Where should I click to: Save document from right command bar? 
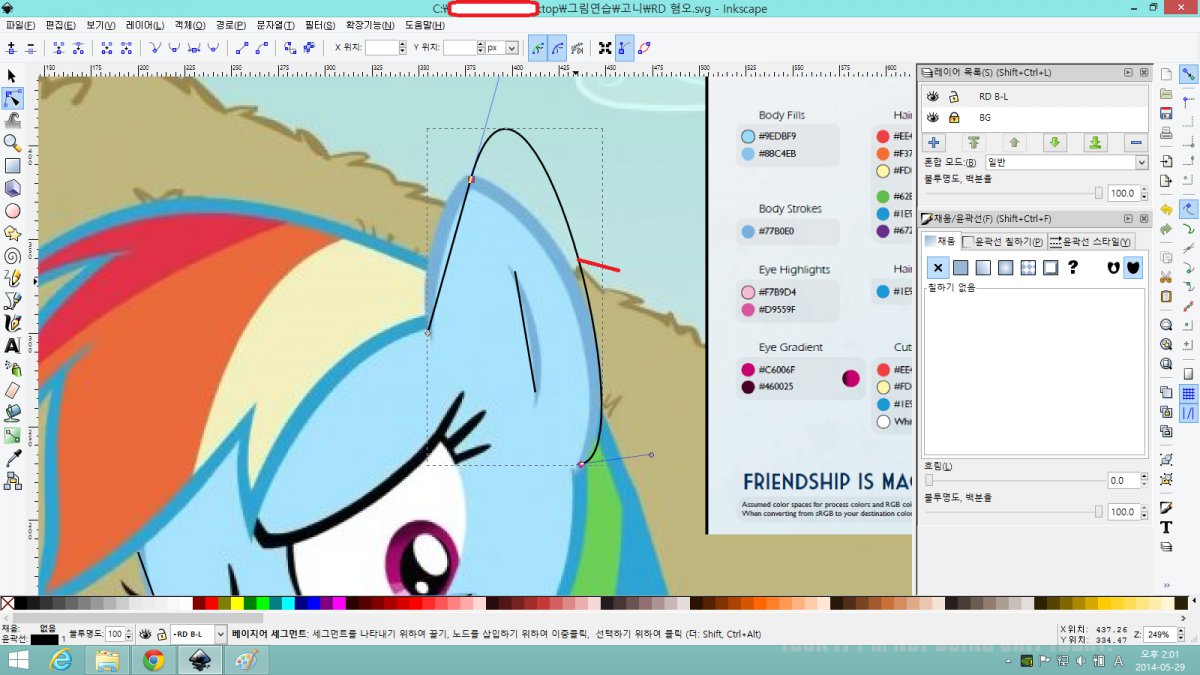tap(1166, 112)
